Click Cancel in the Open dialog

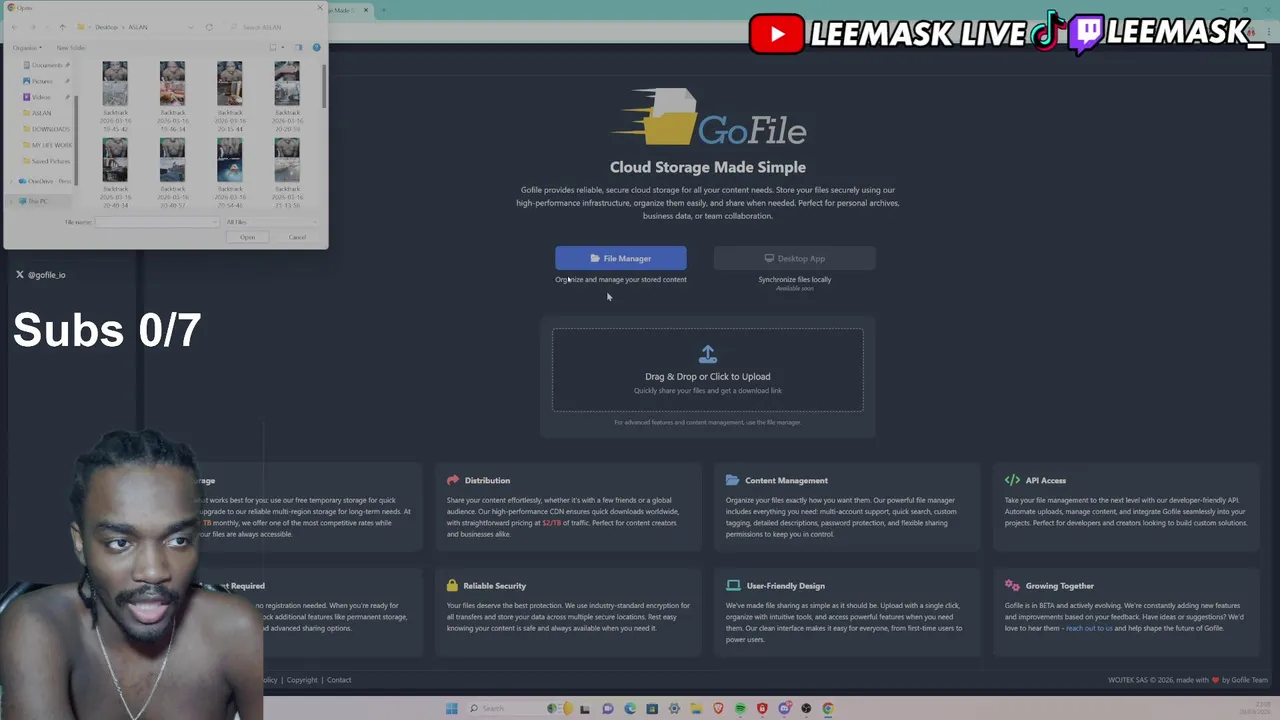pyautogui.click(x=297, y=237)
